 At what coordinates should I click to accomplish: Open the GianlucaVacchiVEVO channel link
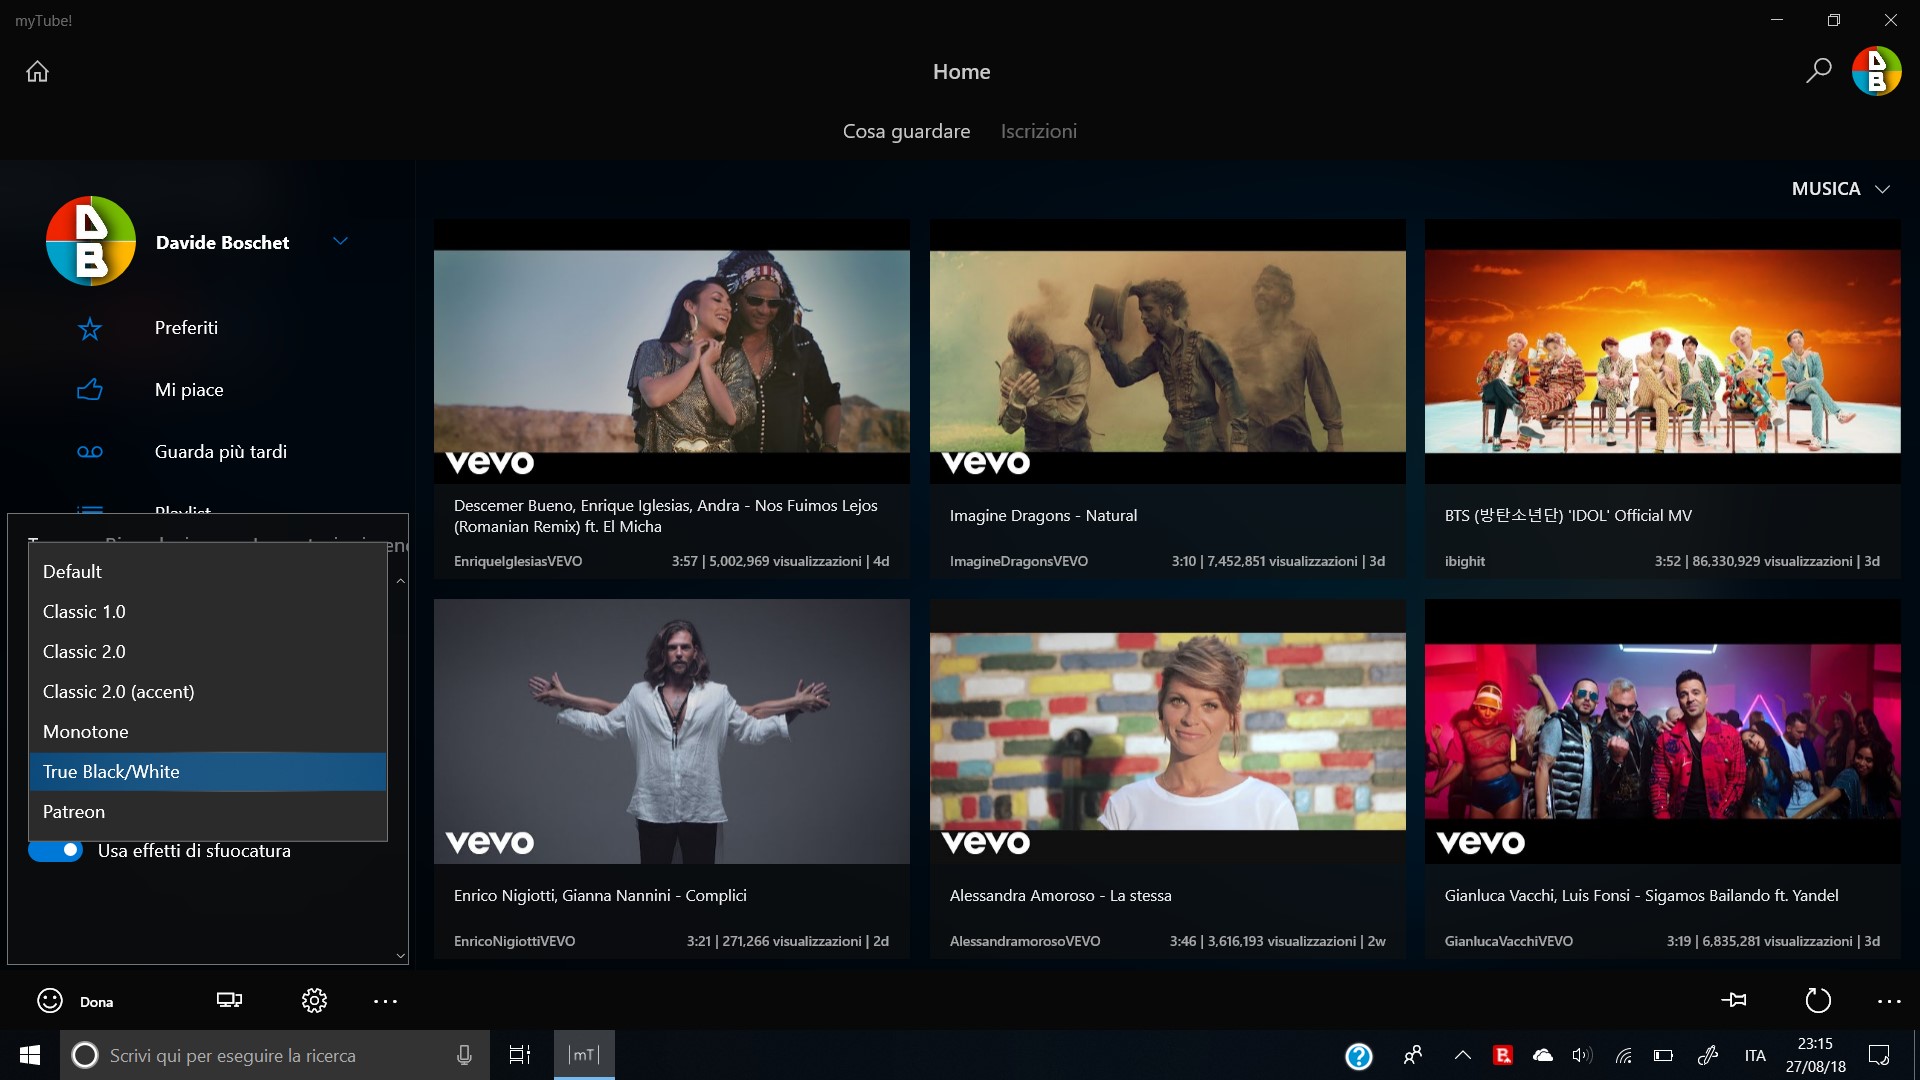(x=1508, y=941)
